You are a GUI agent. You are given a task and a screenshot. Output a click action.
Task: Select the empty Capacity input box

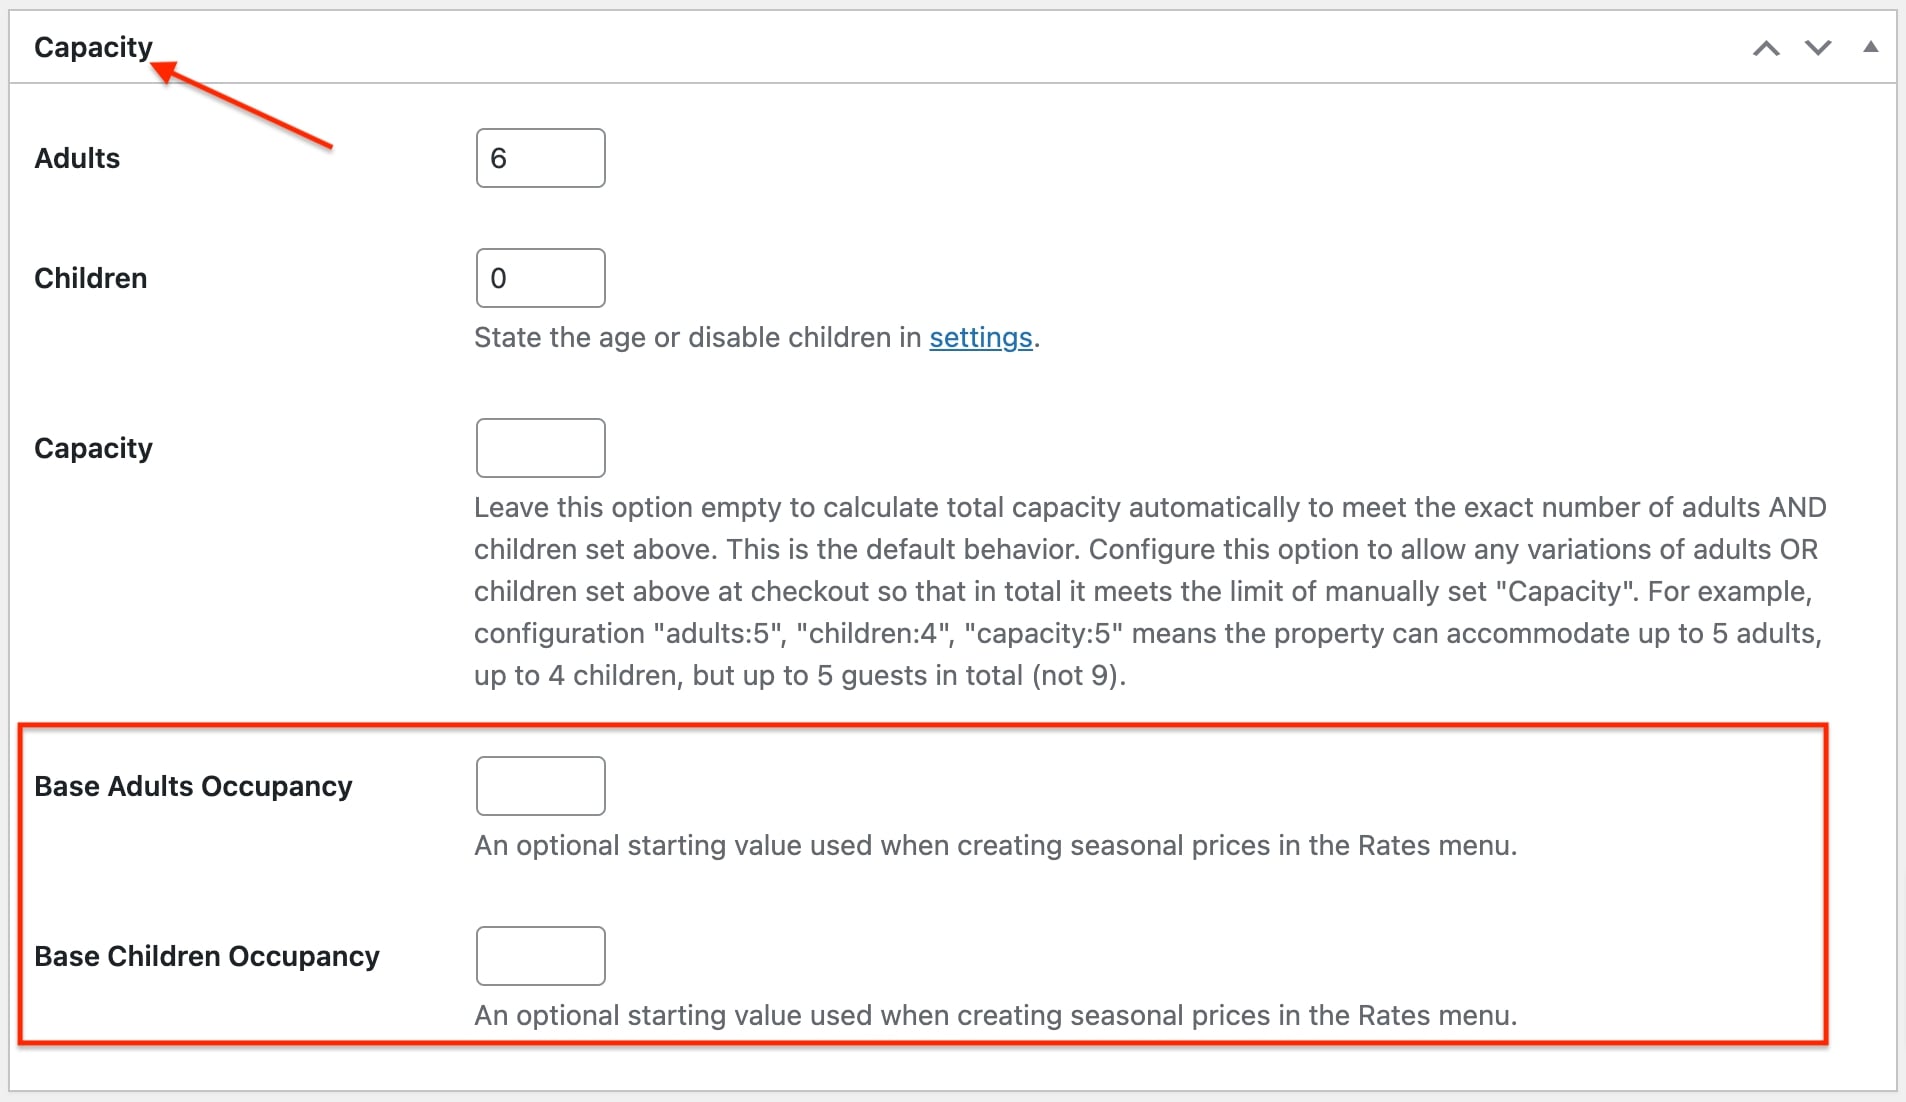point(540,448)
